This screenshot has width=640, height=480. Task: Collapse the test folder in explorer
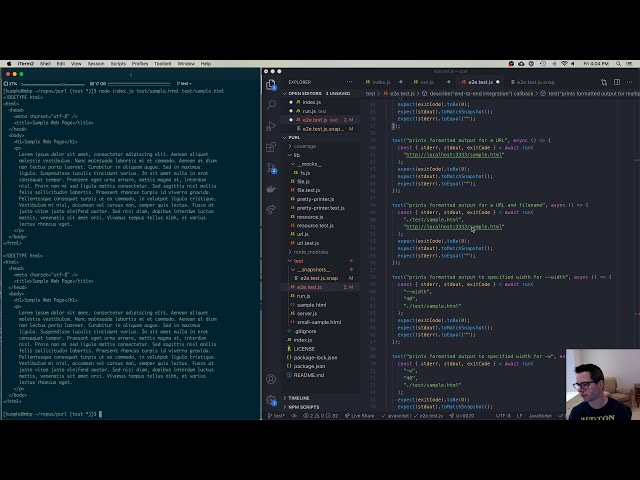[298, 261]
